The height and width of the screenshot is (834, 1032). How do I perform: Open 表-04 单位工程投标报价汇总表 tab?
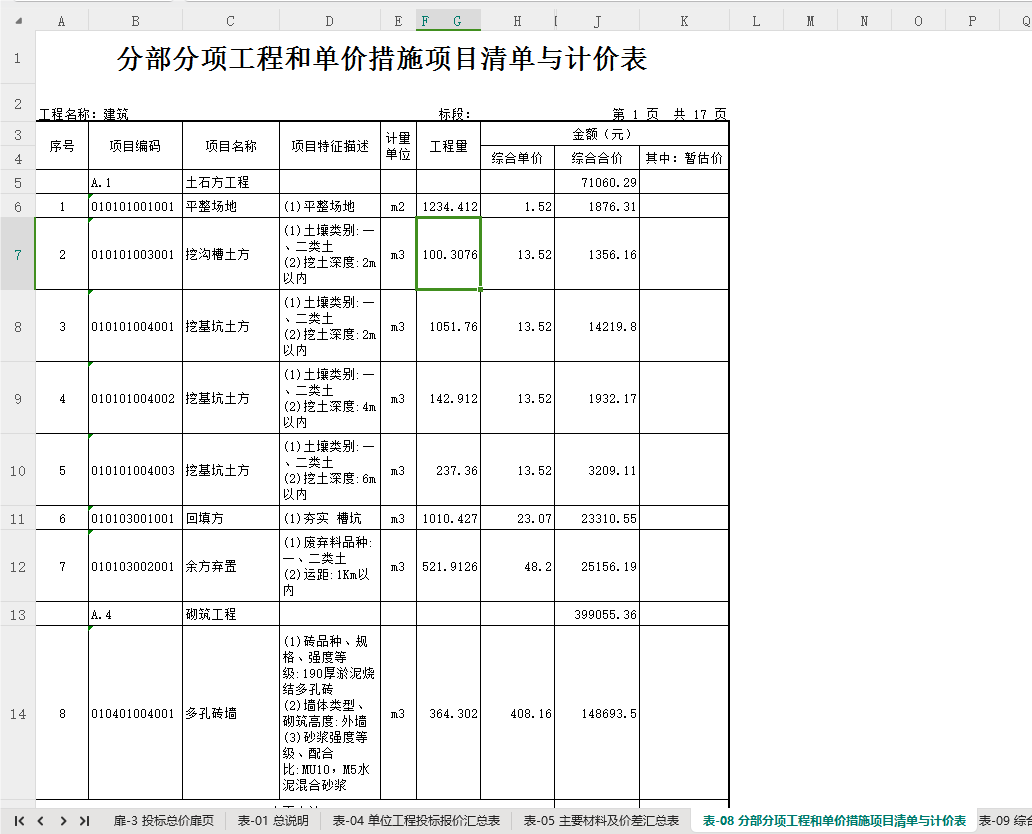click(416, 820)
